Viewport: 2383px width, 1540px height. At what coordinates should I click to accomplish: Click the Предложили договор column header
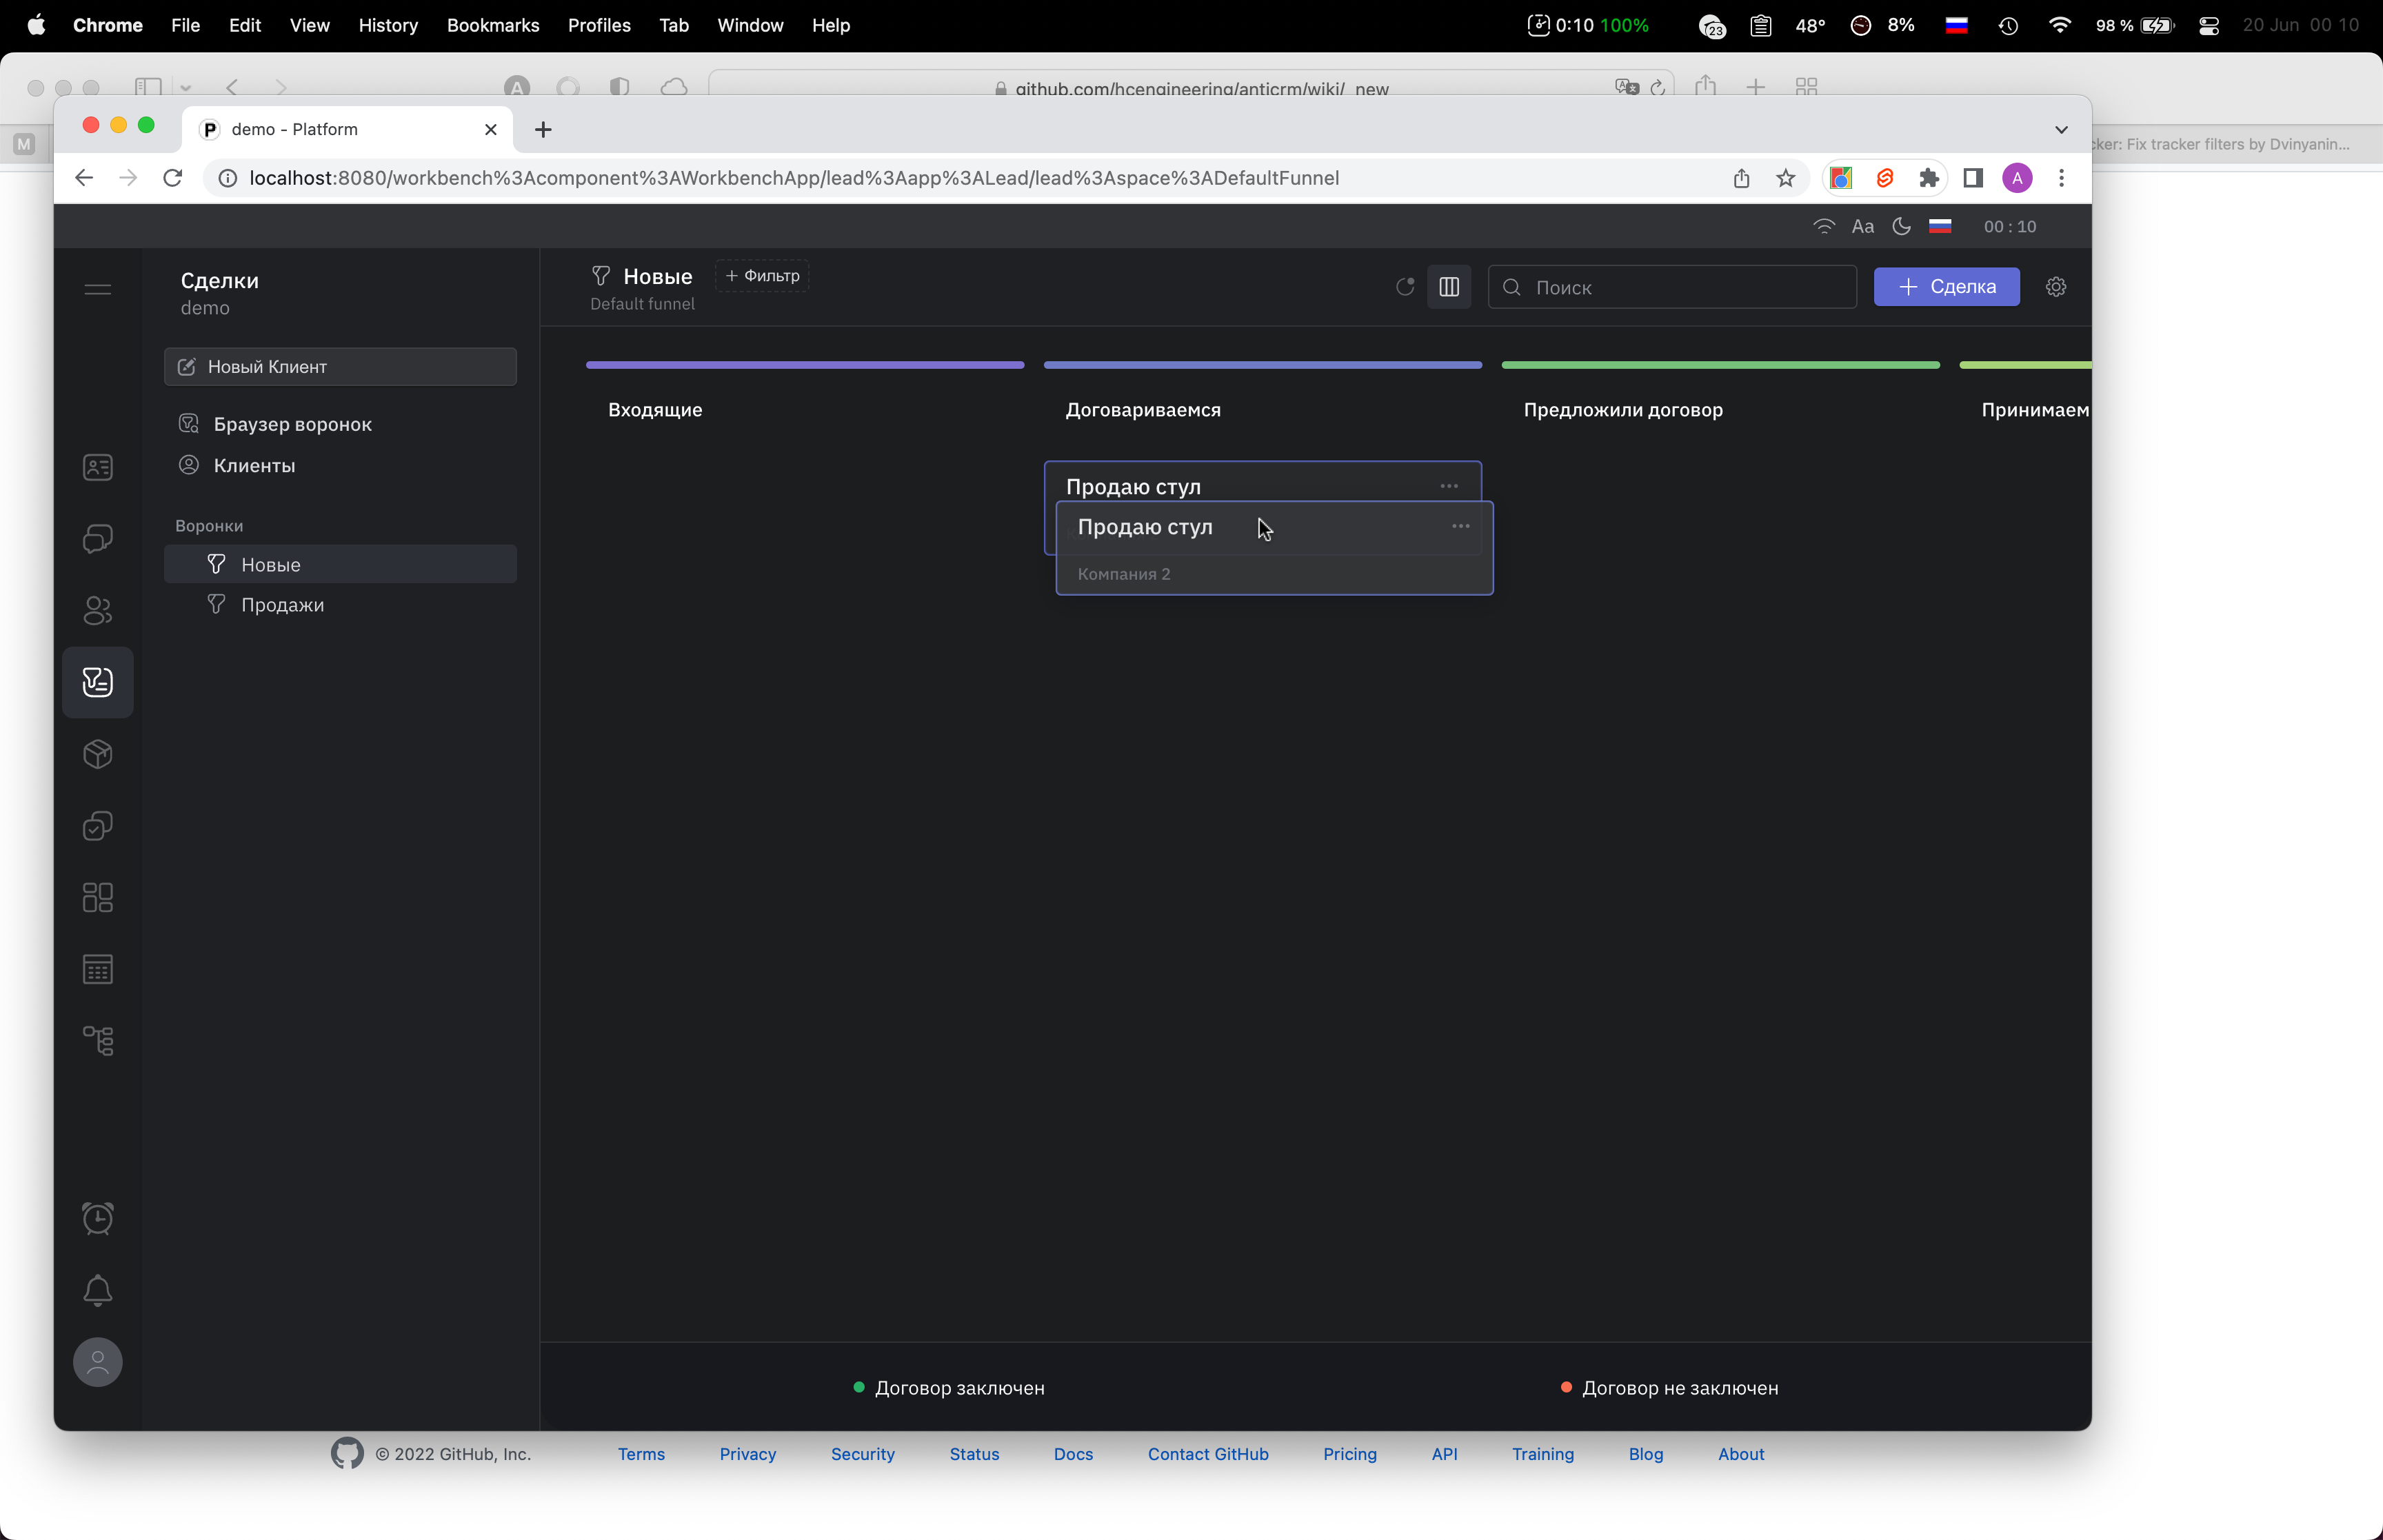1623,410
